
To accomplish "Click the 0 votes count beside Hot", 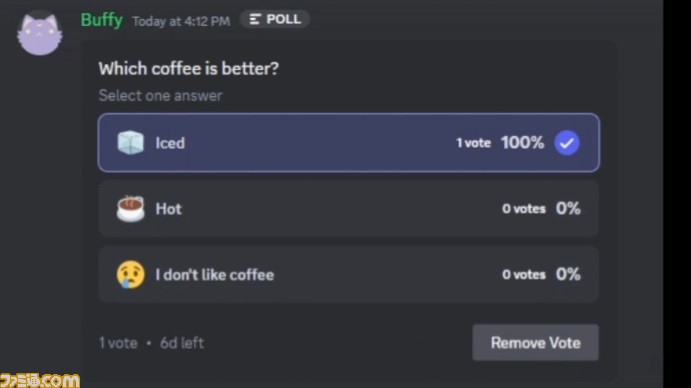I will [524, 209].
